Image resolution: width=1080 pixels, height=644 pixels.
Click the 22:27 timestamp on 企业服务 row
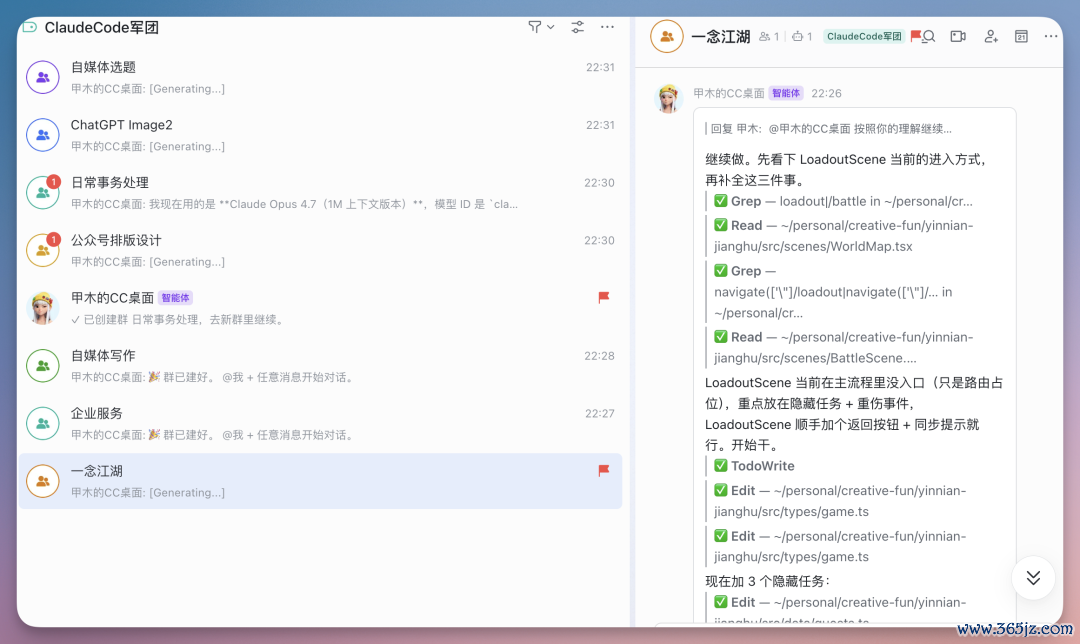(599, 414)
